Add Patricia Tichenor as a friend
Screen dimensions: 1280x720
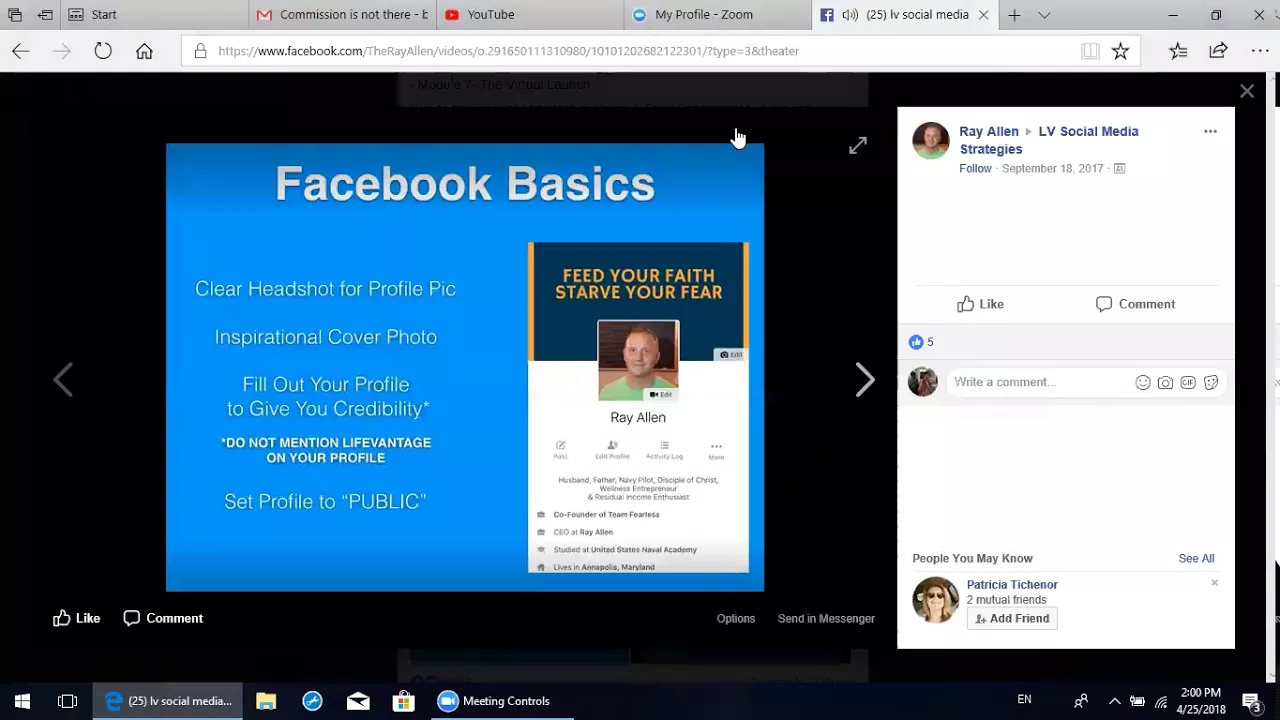1012,618
